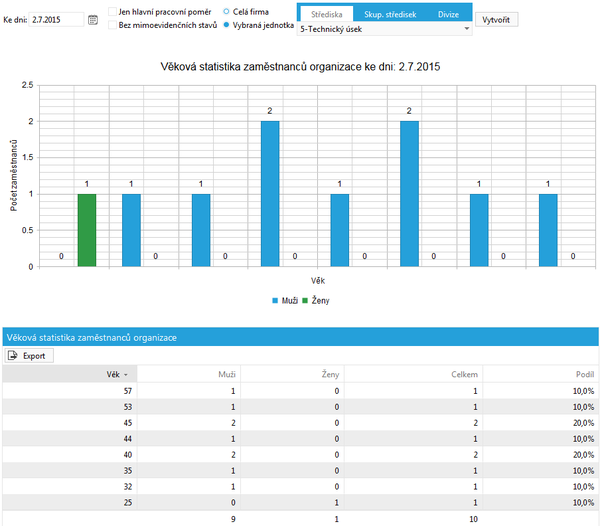Select the table row for age 32
The width and height of the screenshot is (600, 526).
tap(300, 486)
